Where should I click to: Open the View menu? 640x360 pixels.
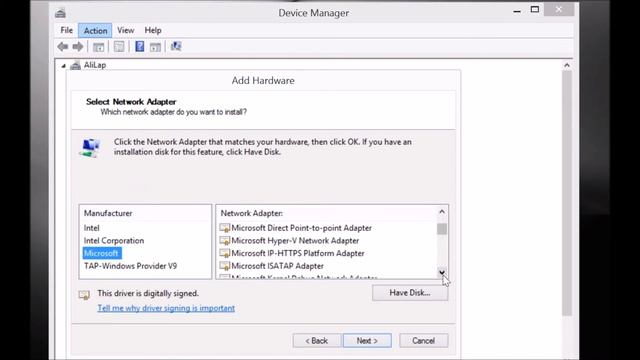[126, 31]
